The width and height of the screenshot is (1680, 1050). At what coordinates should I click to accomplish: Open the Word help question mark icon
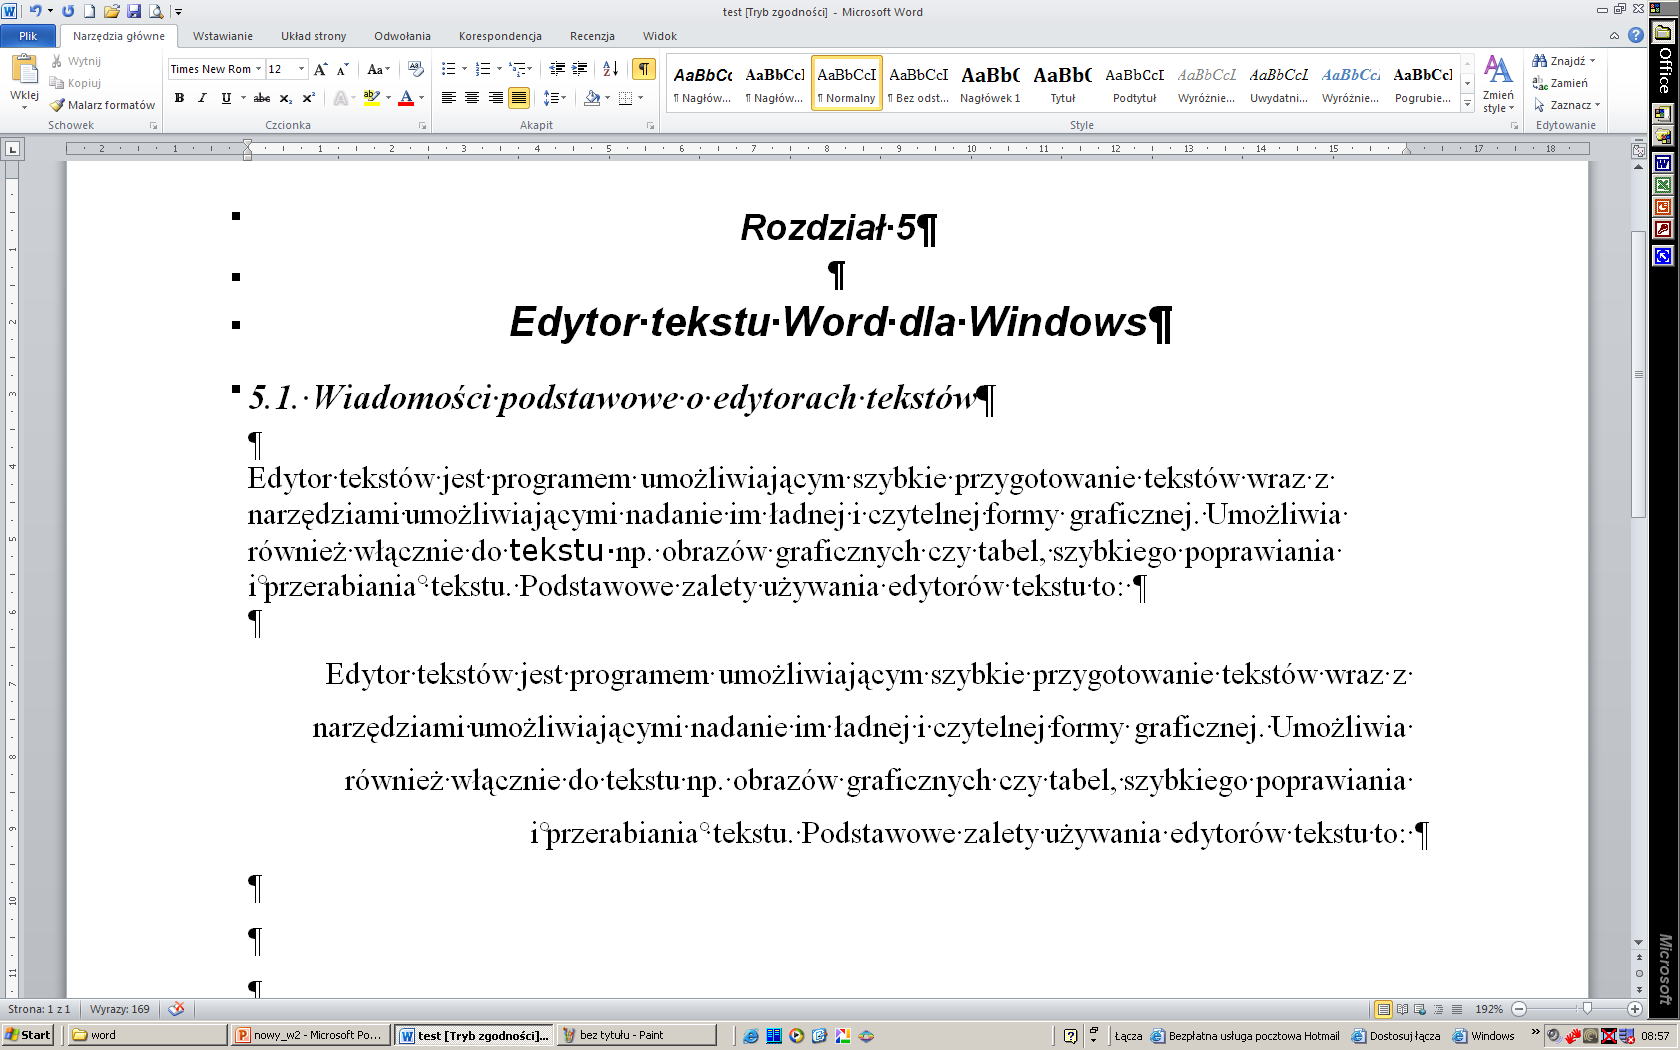(x=1636, y=35)
